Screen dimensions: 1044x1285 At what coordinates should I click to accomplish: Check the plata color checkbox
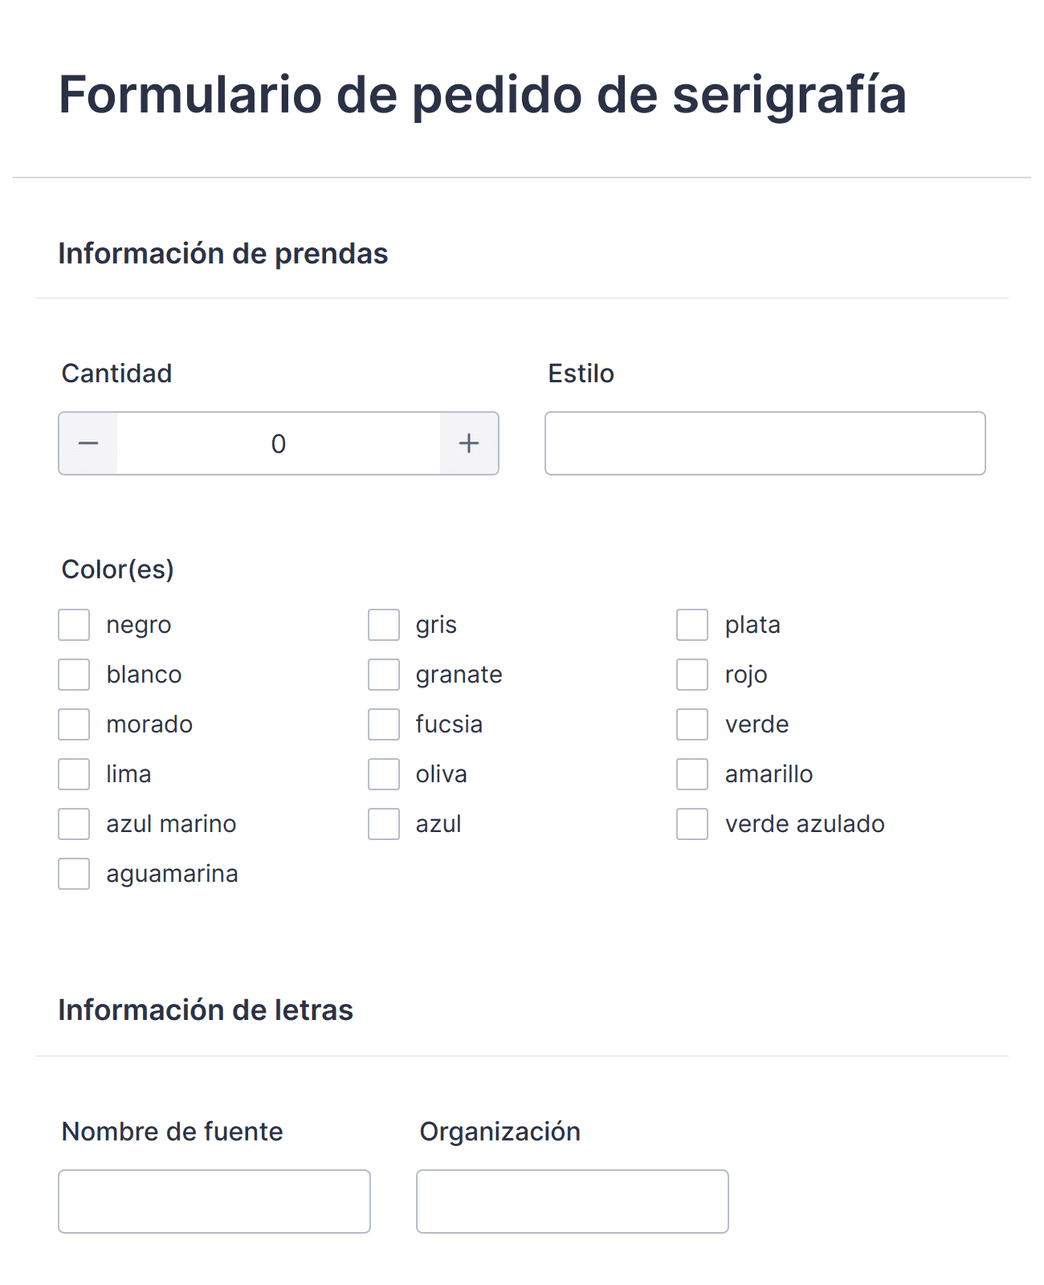692,625
